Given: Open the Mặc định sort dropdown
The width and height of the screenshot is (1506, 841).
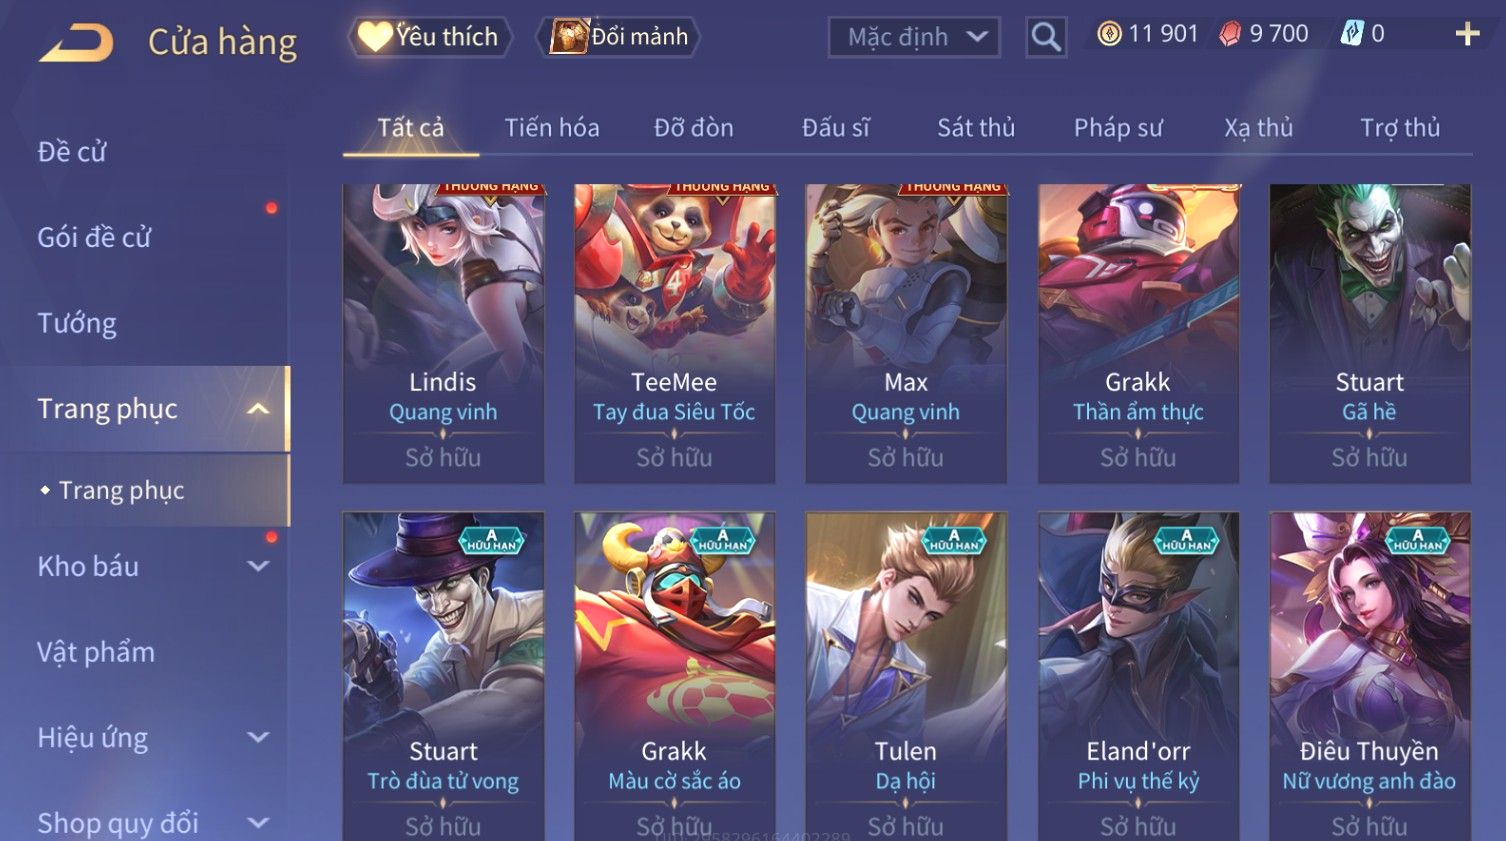Looking at the screenshot, I should click(x=914, y=37).
